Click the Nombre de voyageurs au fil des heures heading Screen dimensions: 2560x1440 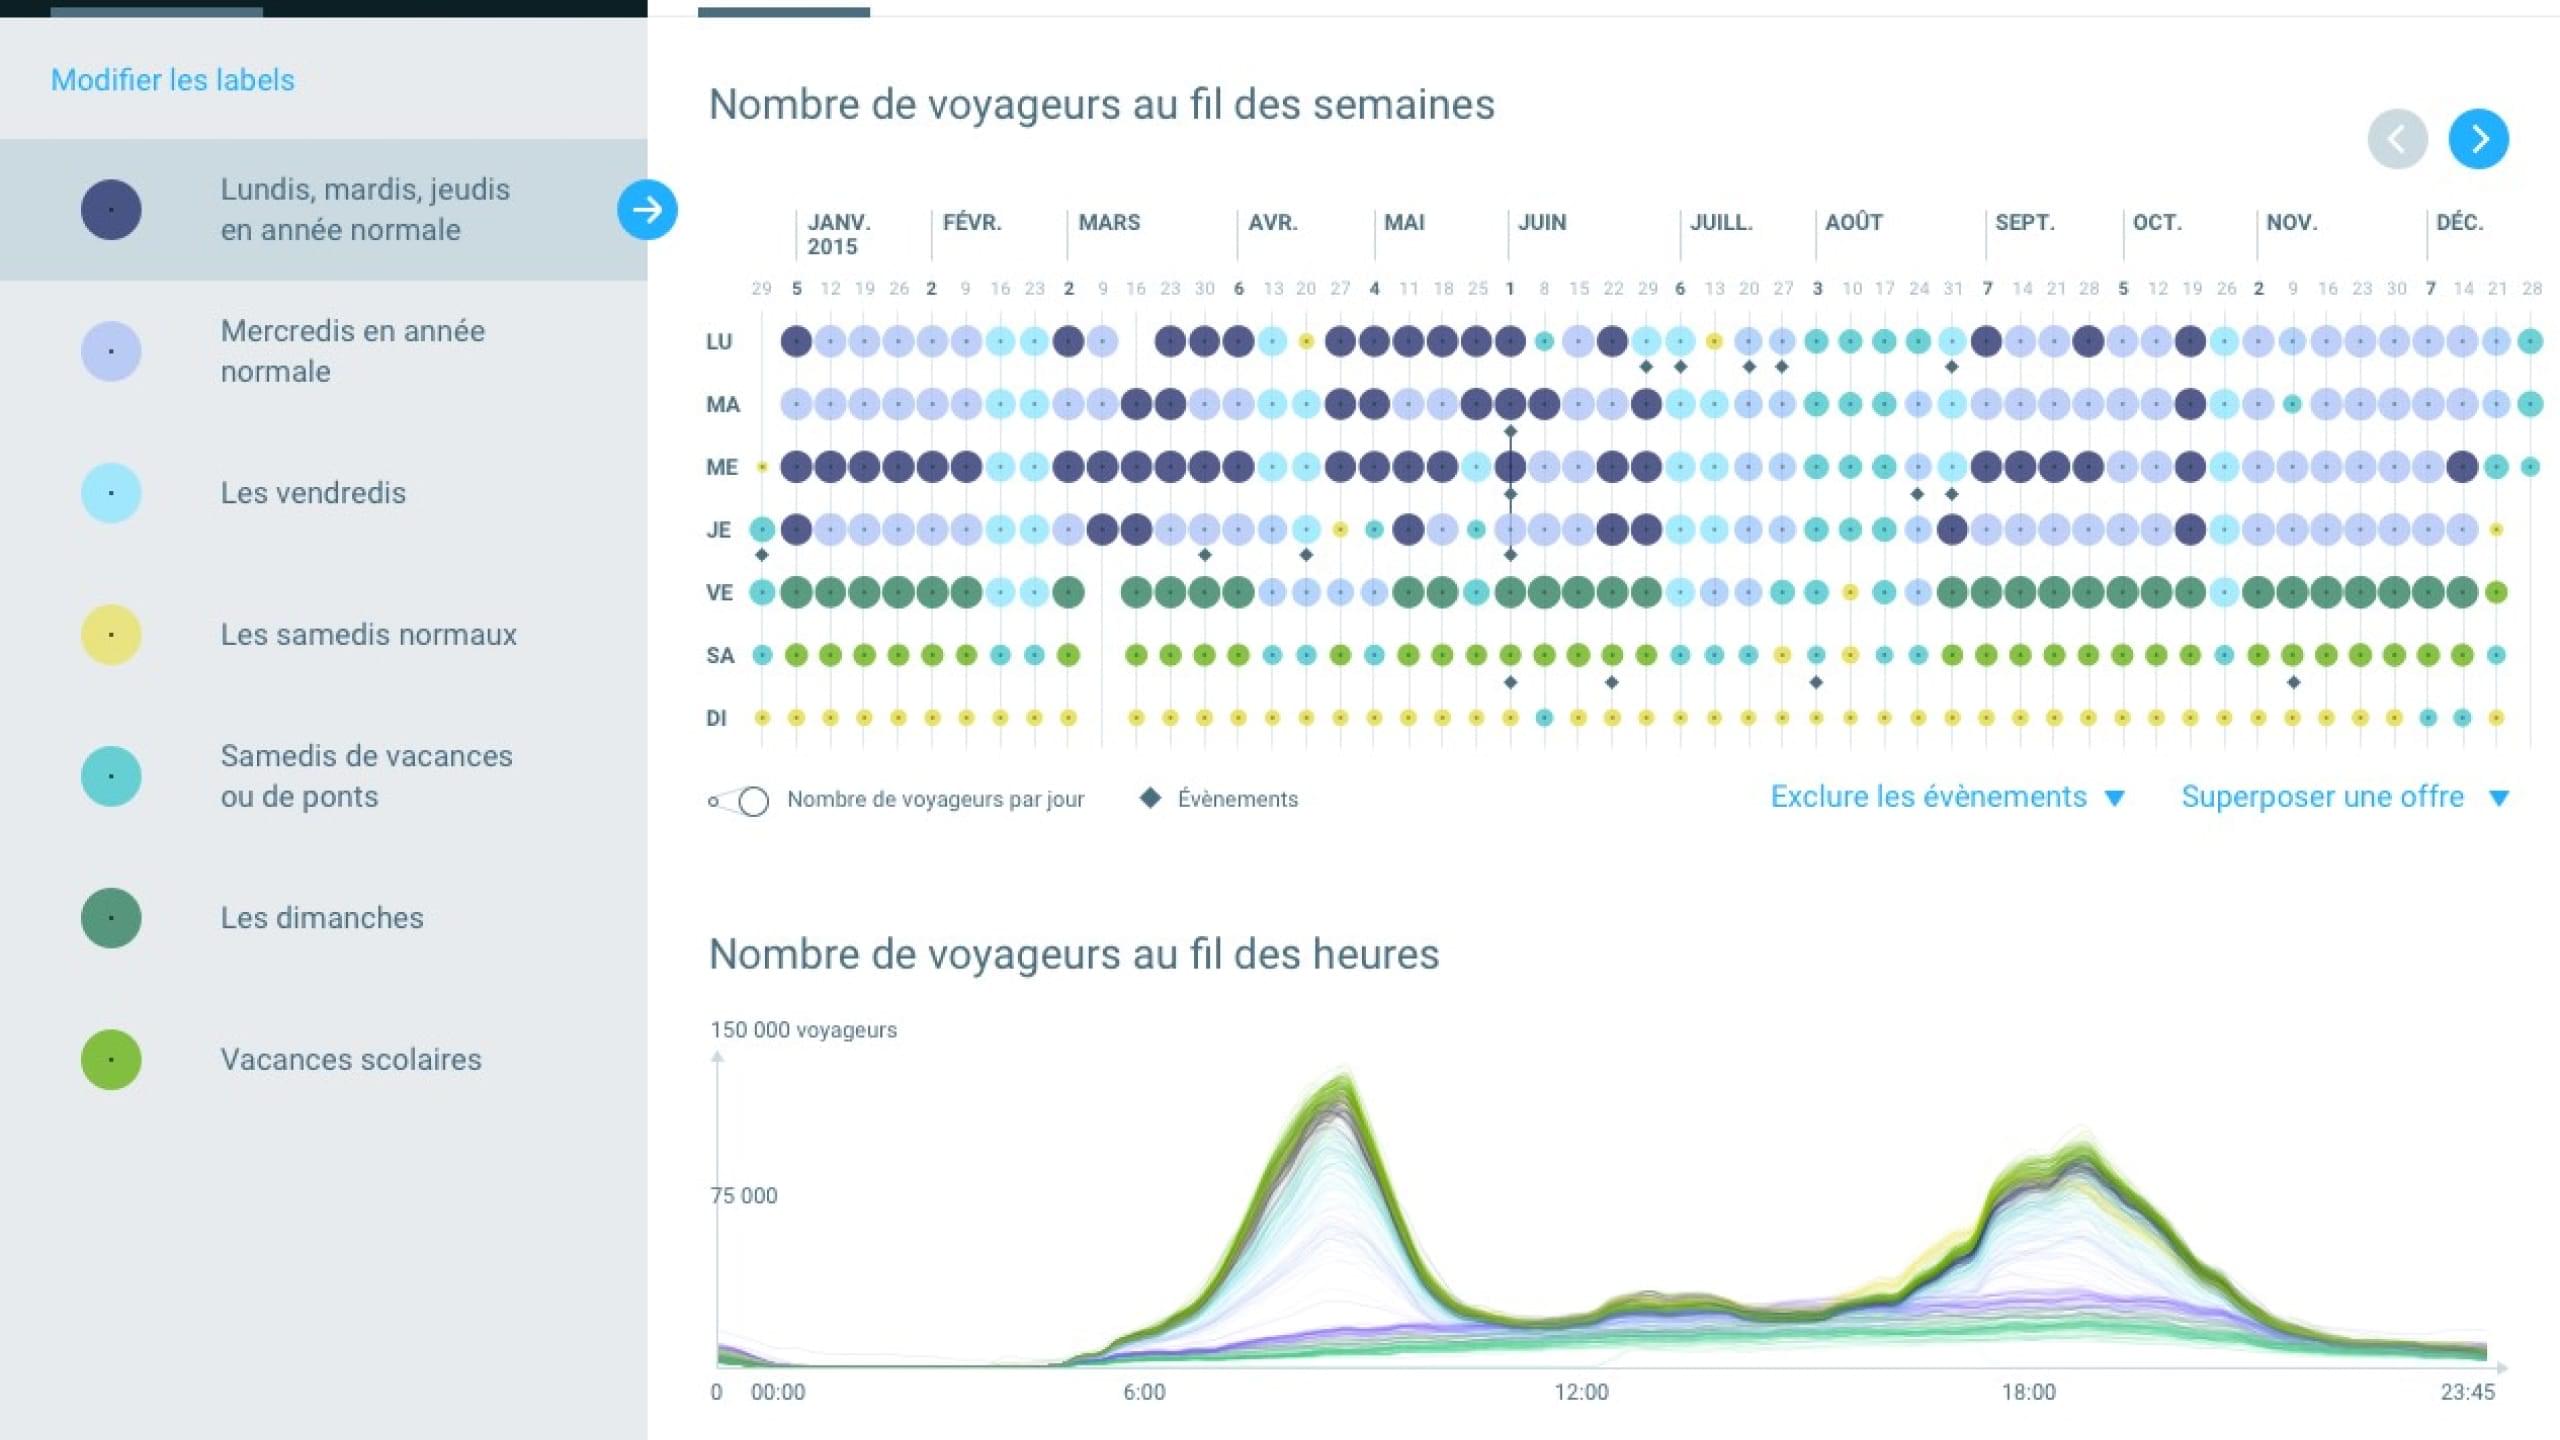[x=1073, y=954]
